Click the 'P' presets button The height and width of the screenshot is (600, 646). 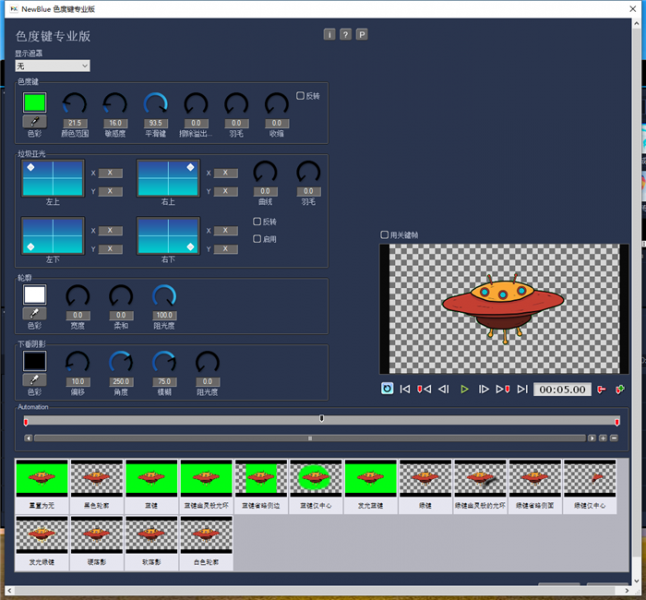point(362,35)
